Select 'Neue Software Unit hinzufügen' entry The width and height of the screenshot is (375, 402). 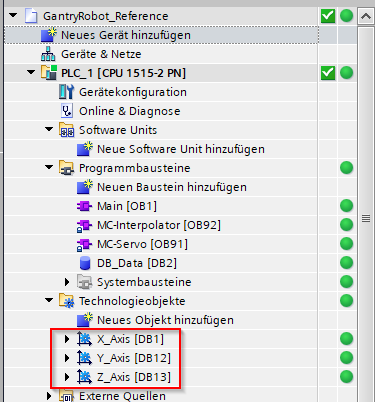pos(181,149)
